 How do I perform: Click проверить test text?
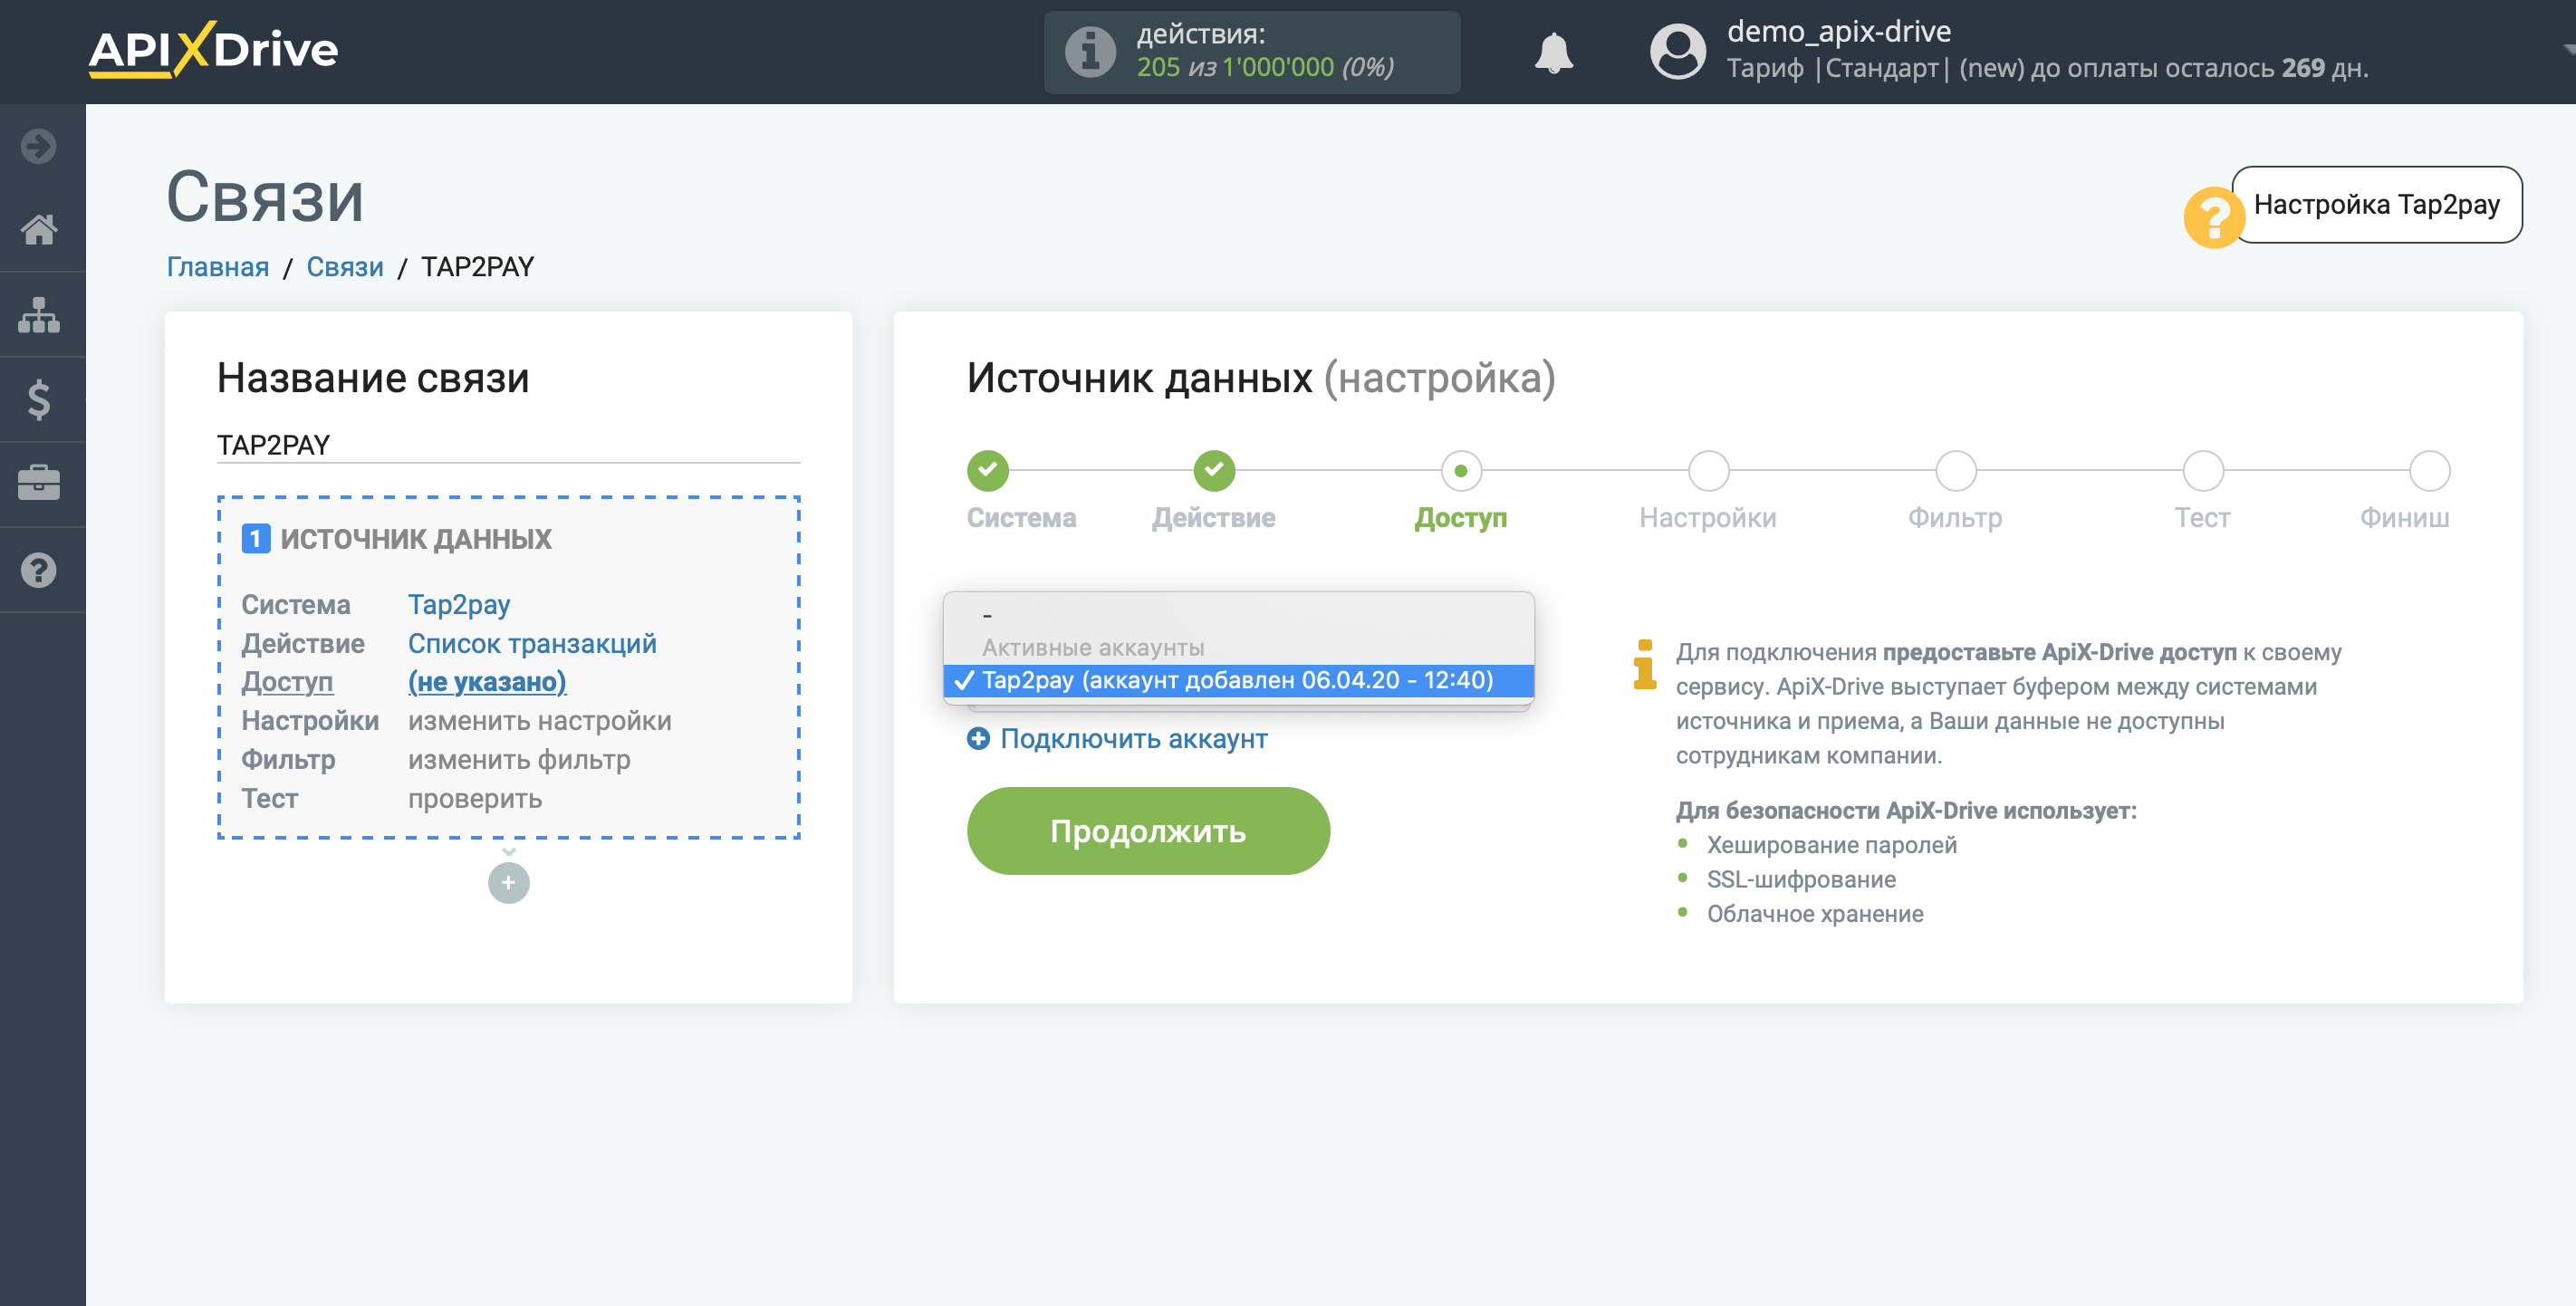tap(475, 799)
